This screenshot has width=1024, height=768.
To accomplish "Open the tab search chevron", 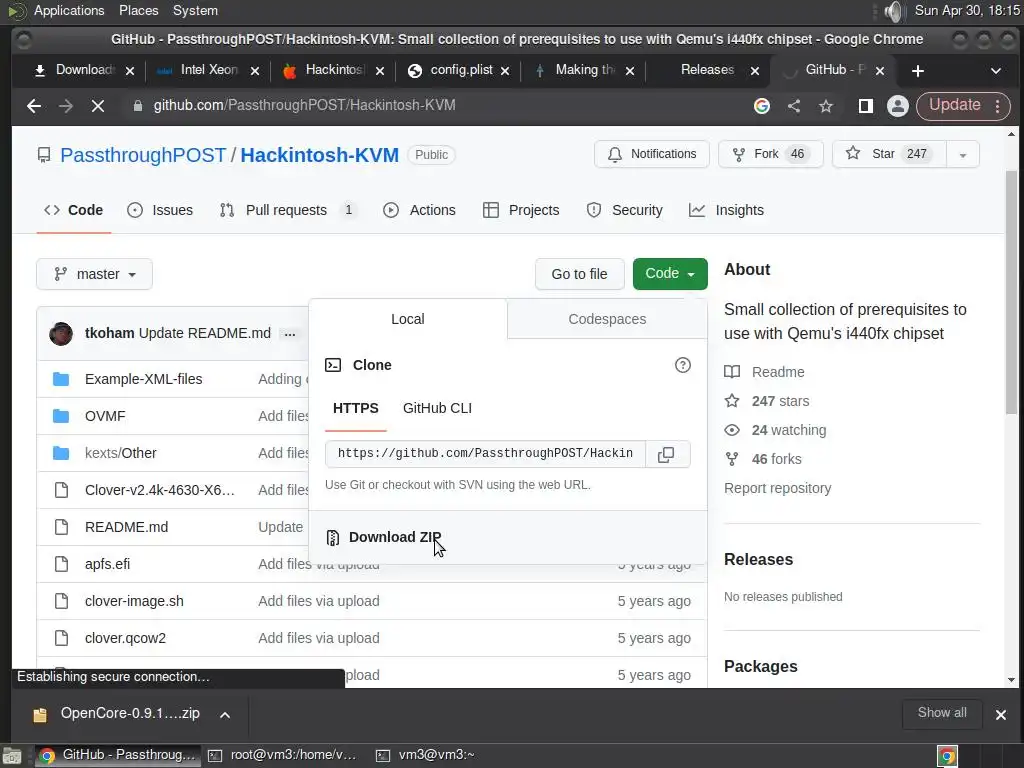I will 996,71.
